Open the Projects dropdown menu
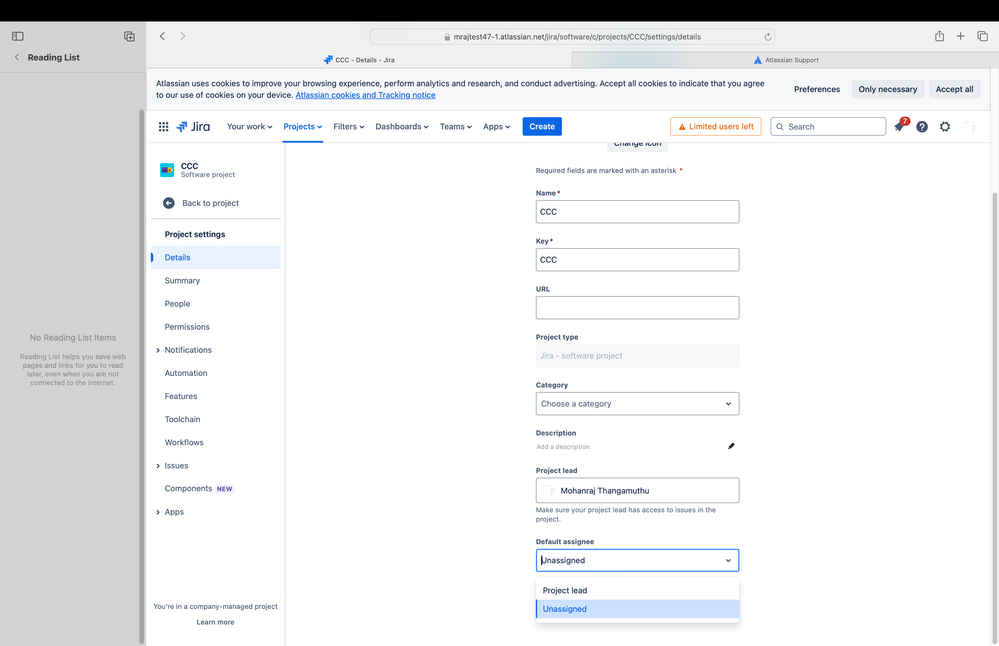 coord(303,127)
